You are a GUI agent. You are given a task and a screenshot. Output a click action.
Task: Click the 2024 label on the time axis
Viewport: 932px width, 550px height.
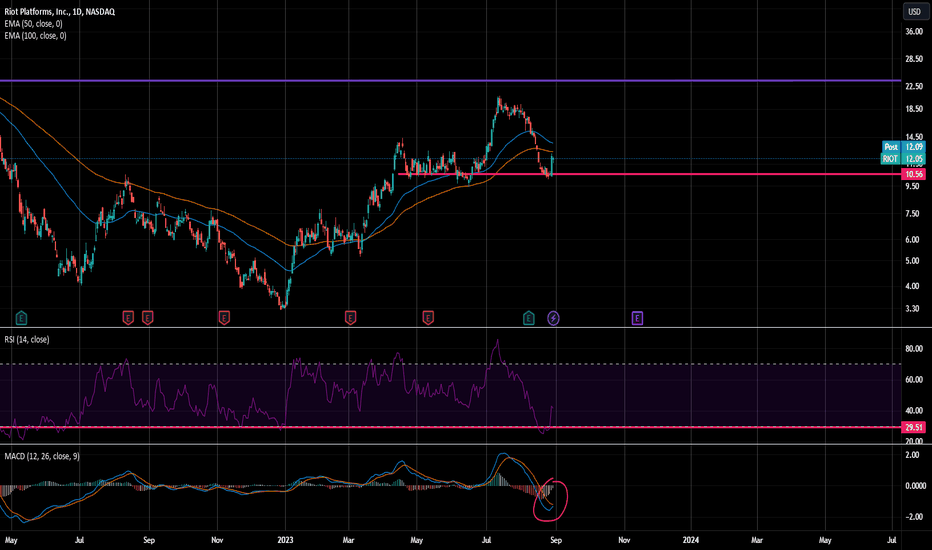pyautogui.click(x=691, y=540)
